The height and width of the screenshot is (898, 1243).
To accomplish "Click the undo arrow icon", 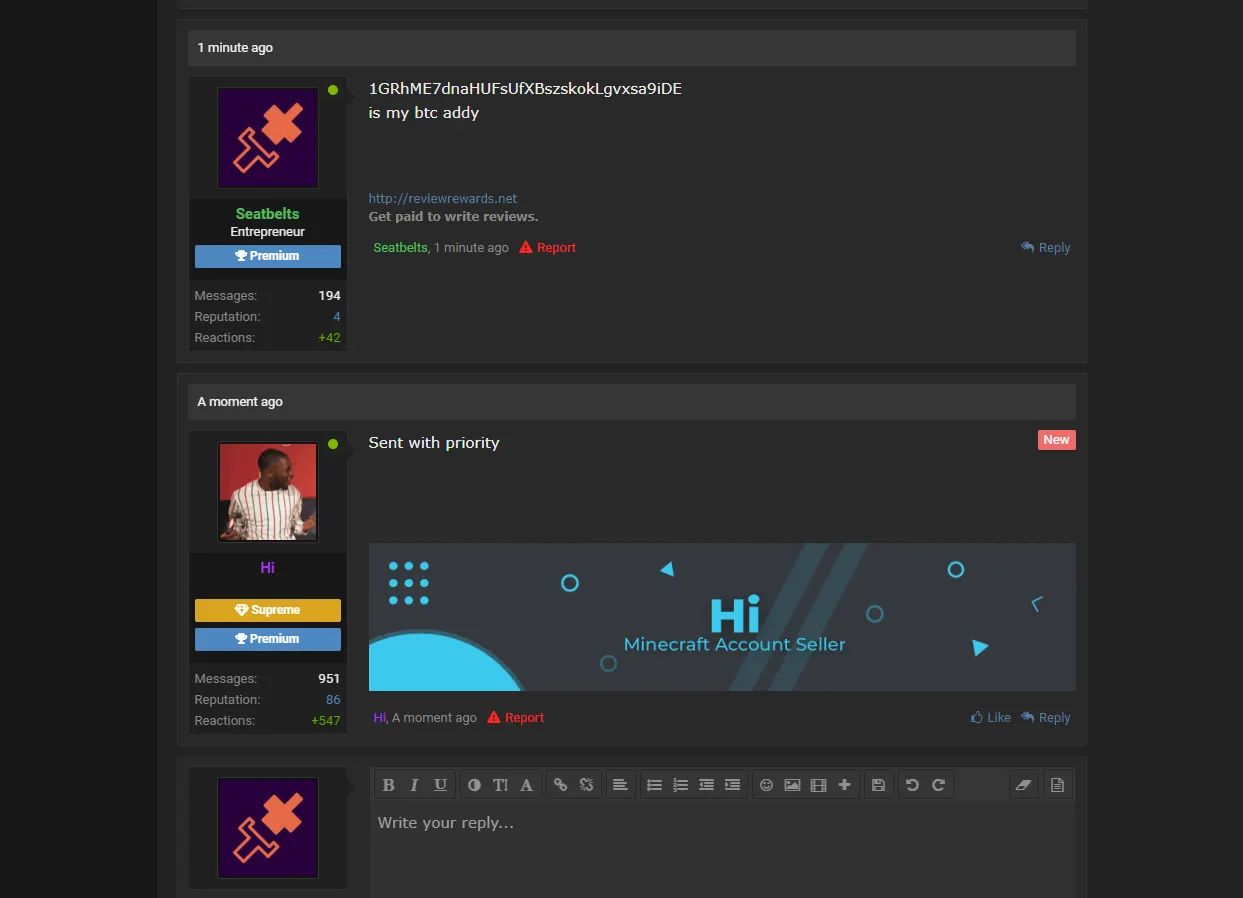I will pos(912,785).
